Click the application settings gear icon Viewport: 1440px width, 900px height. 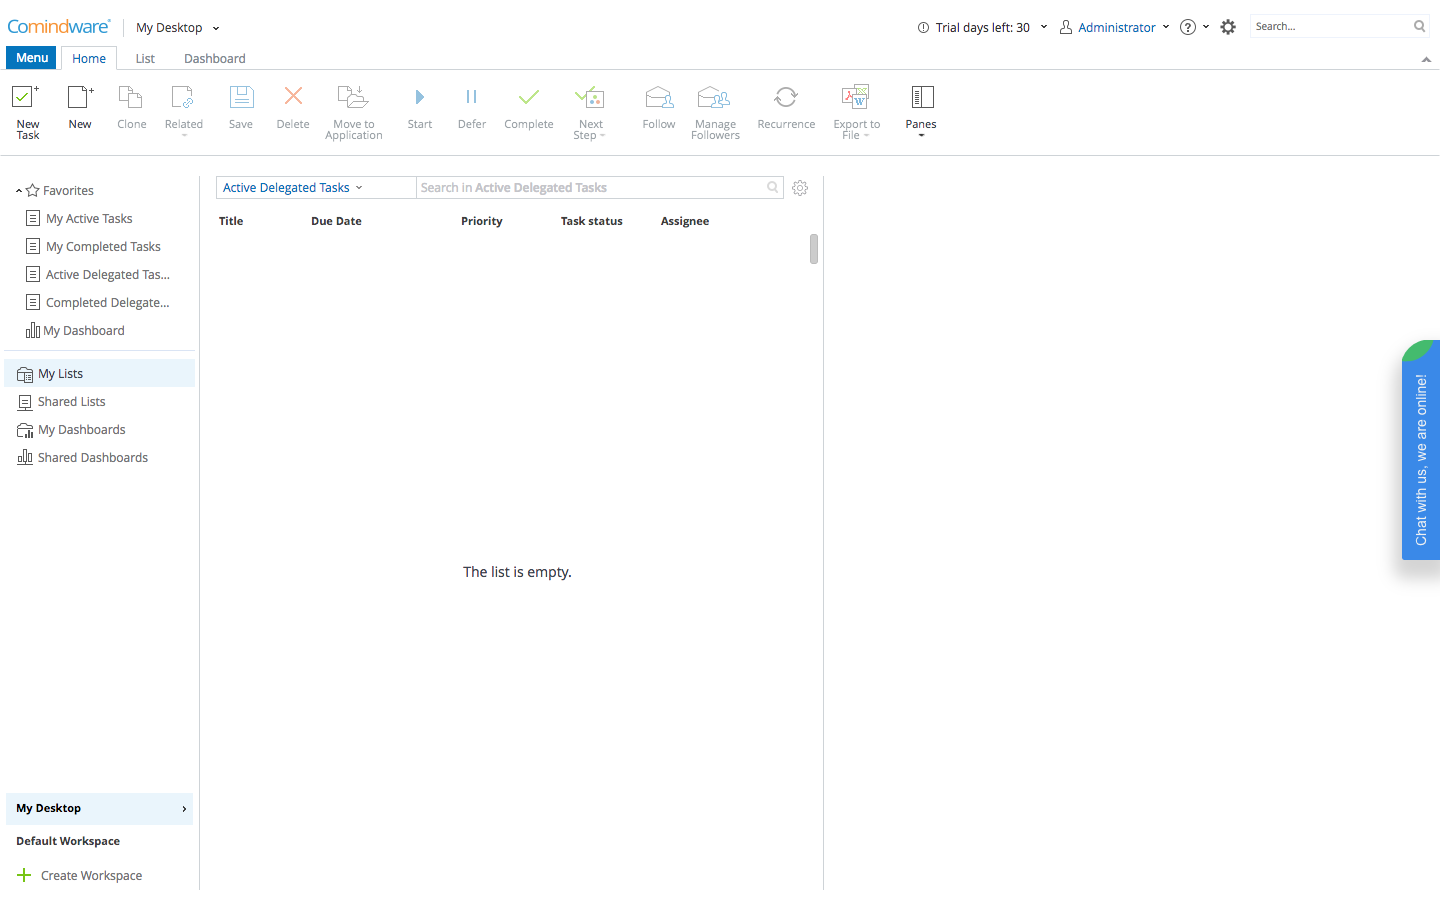(1228, 27)
